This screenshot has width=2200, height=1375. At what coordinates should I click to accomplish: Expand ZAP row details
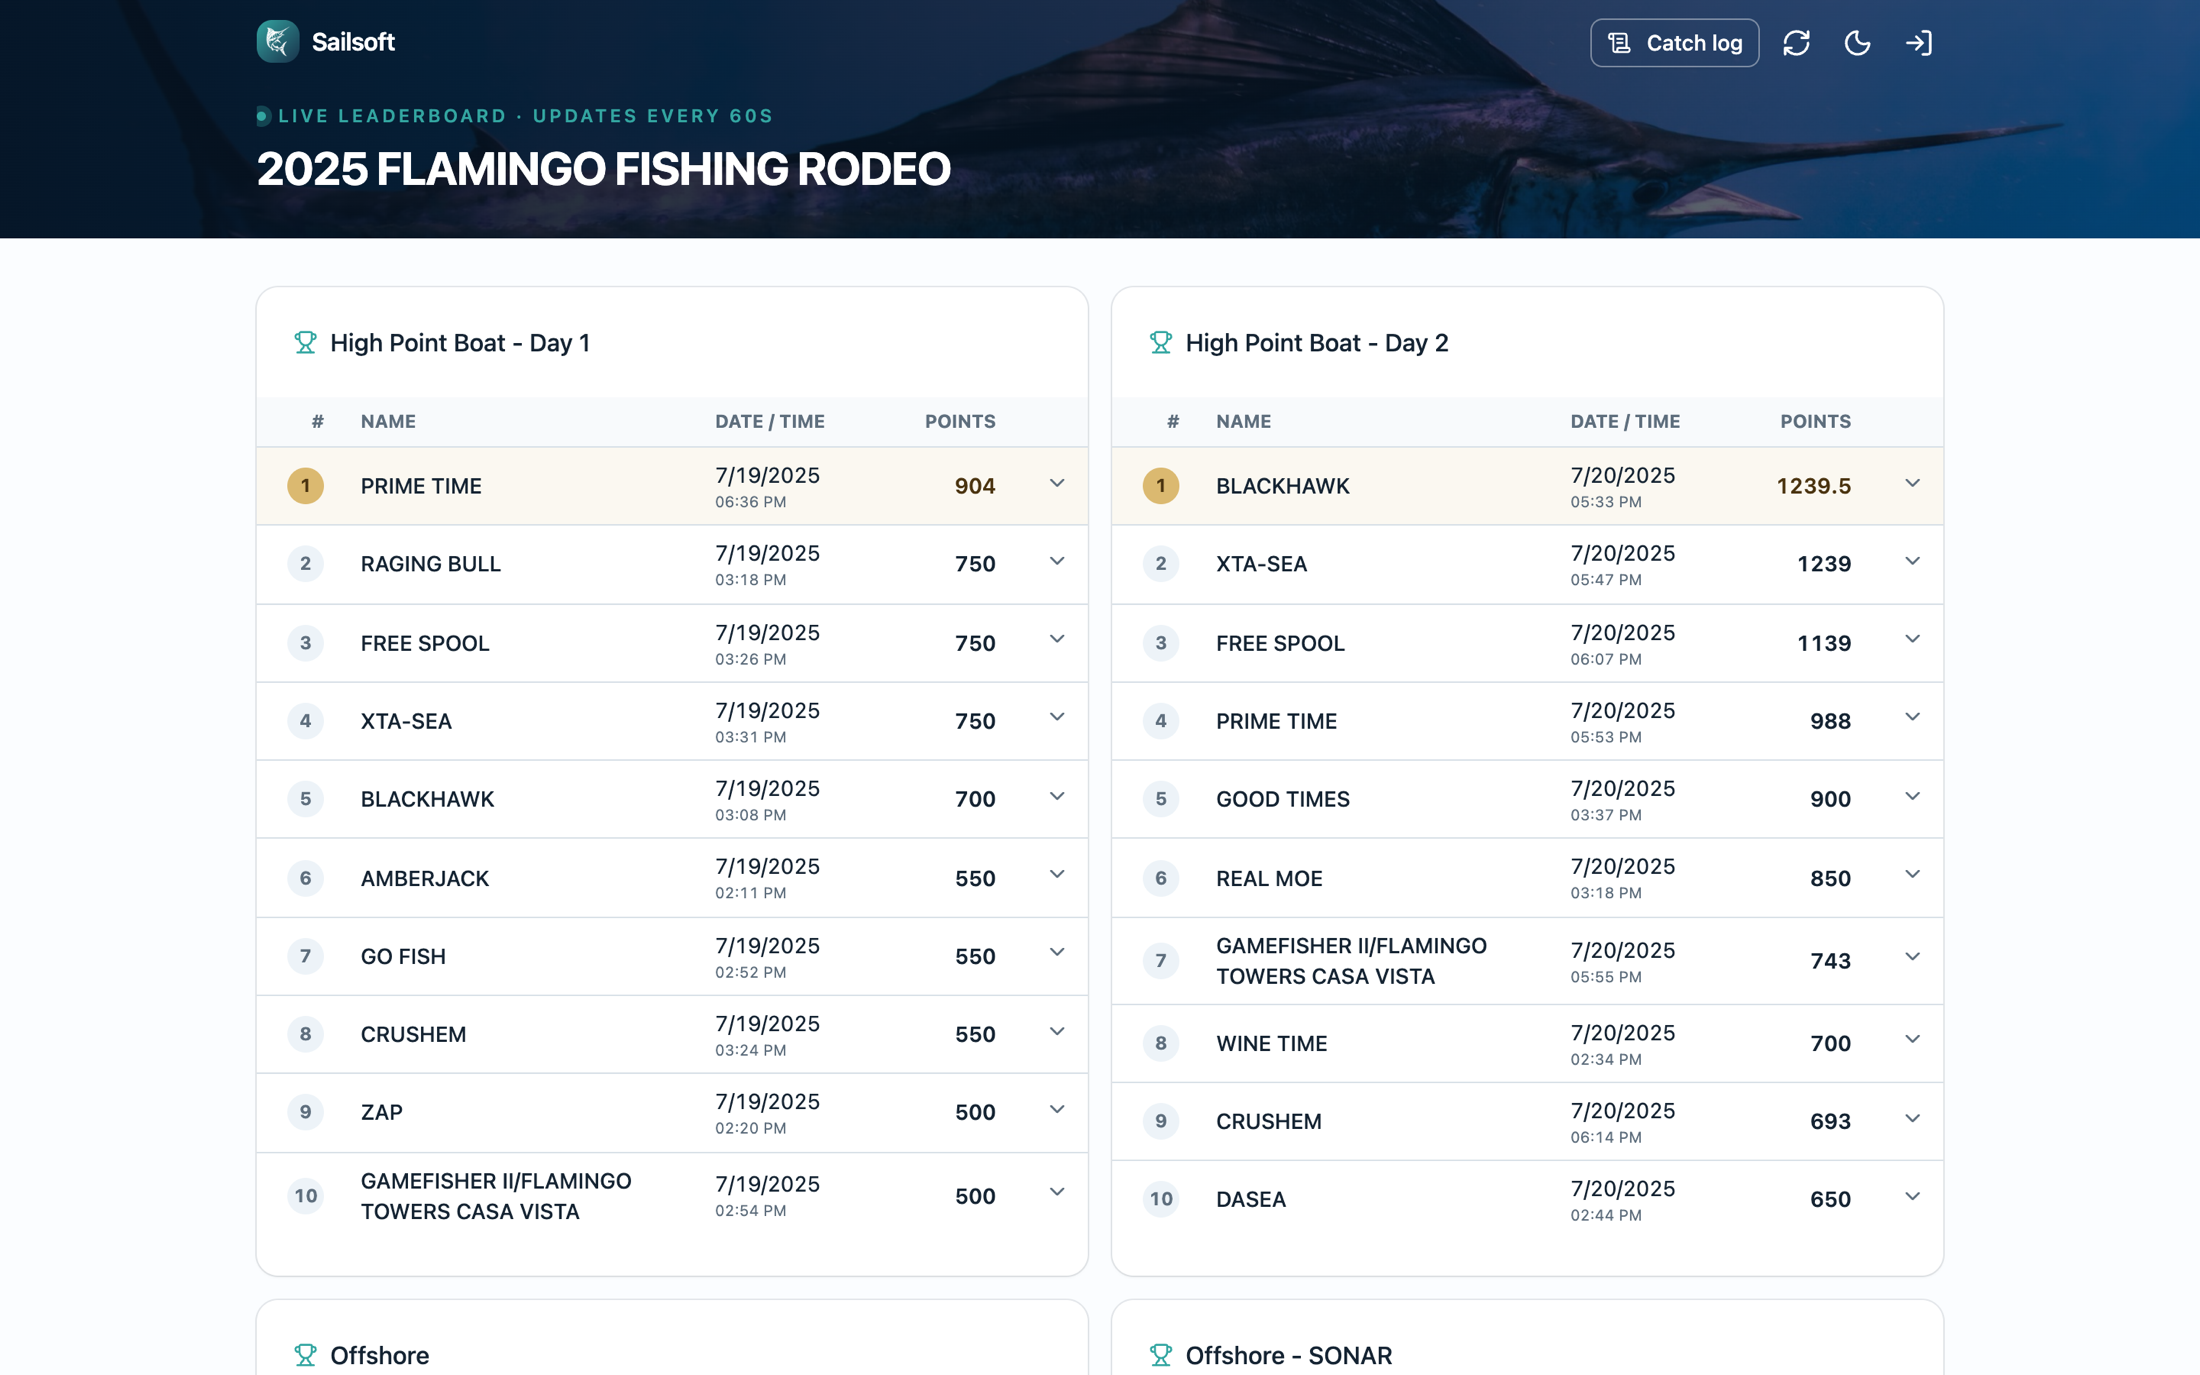coord(1056,1110)
